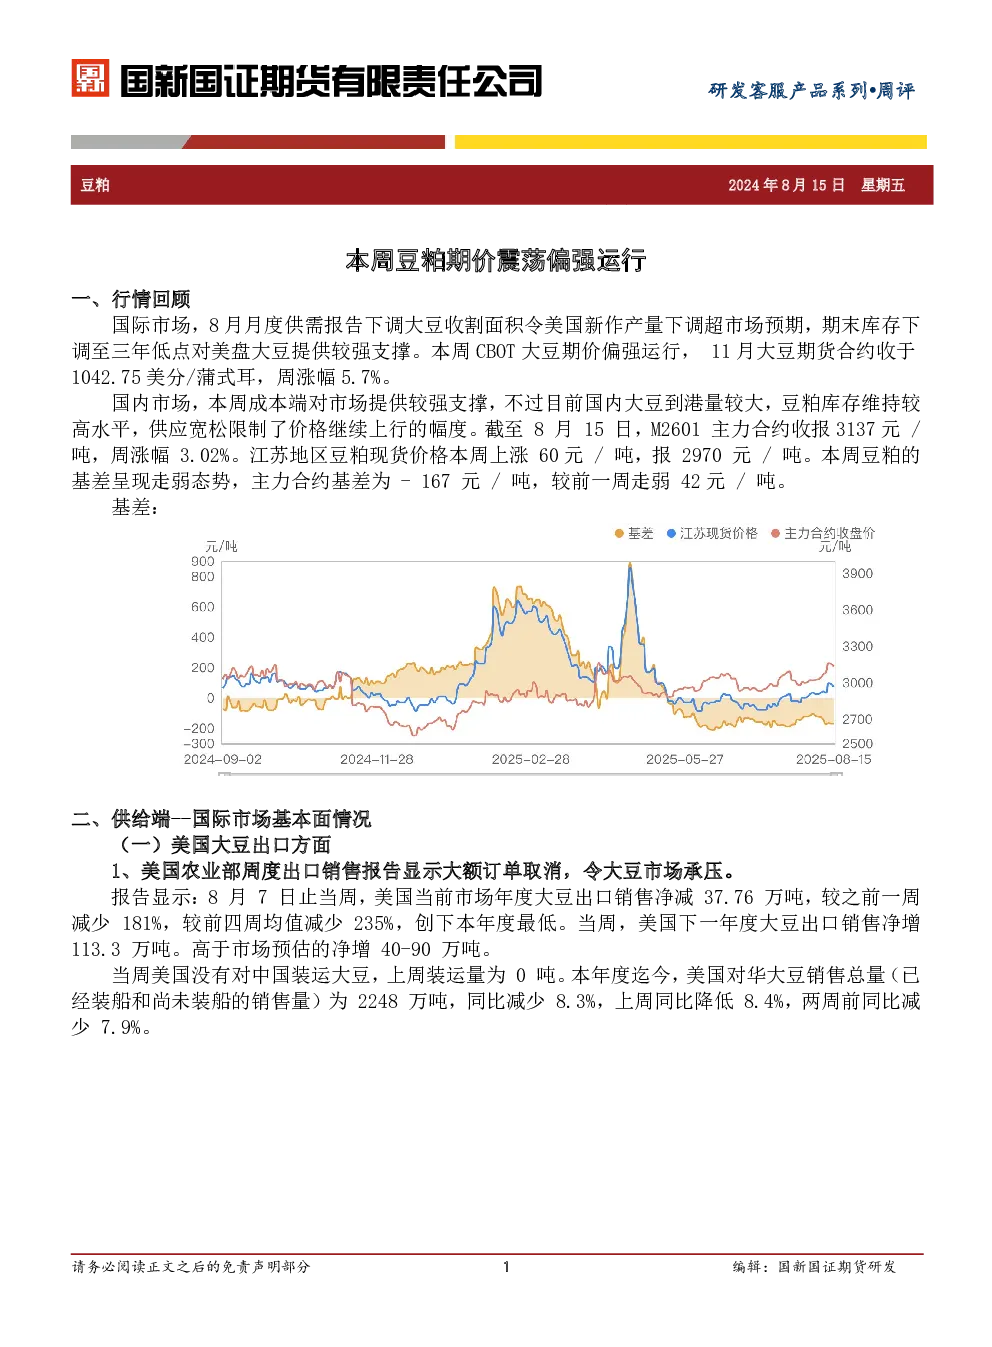Click the 研发客服产品系列•周评 header text
The width and height of the screenshot is (992, 1347).
pyautogui.click(x=811, y=91)
